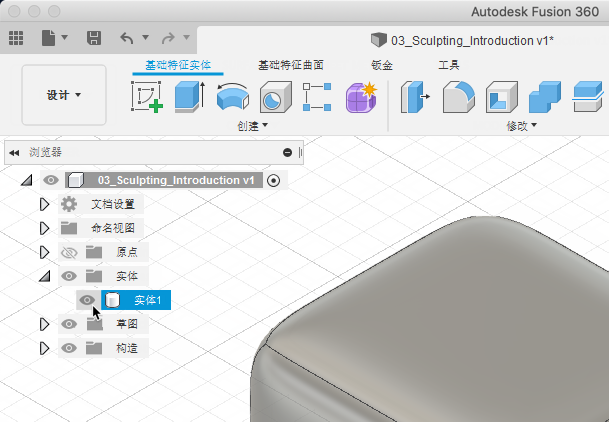
Task: Switch to the 基础特征曲面 tab
Action: pyautogui.click(x=291, y=65)
